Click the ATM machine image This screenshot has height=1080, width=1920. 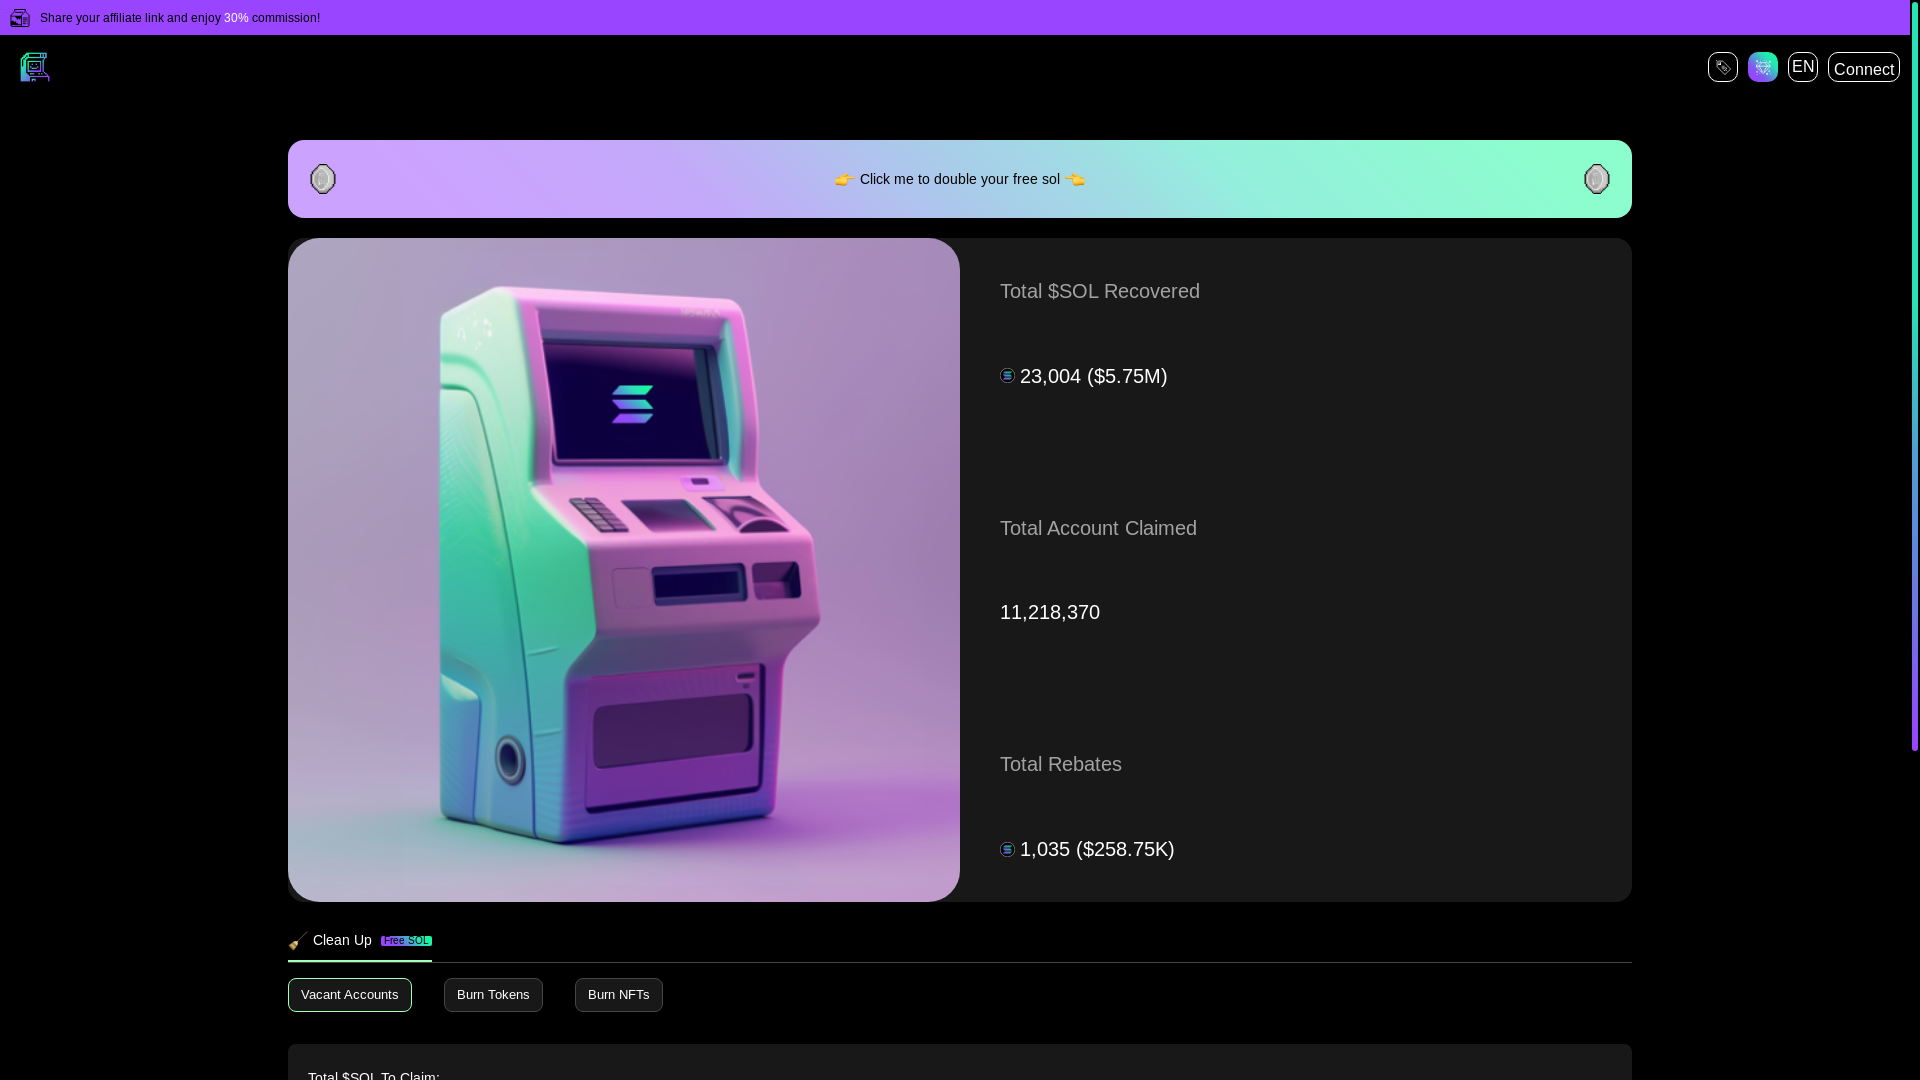(624, 570)
